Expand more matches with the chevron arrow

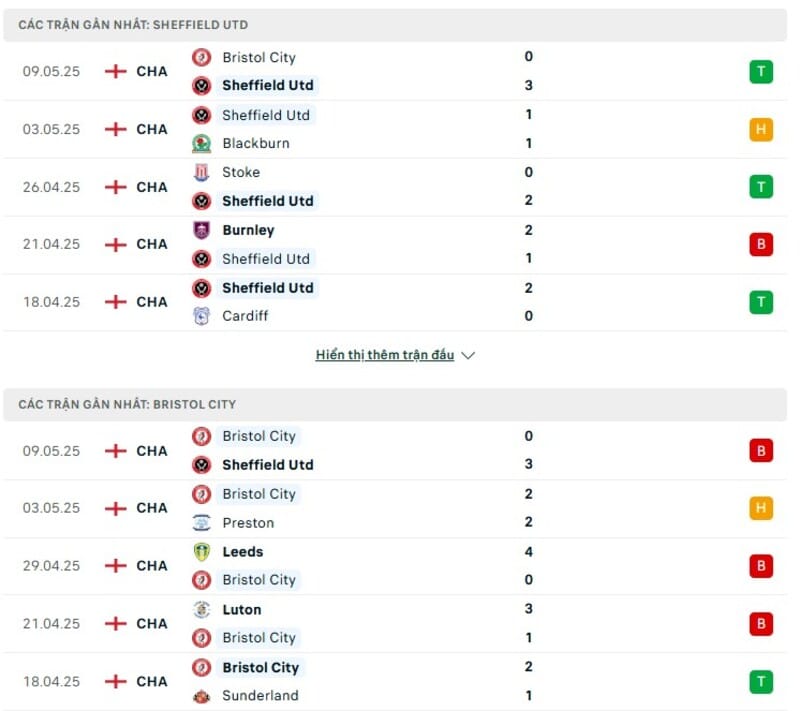[x=468, y=356]
